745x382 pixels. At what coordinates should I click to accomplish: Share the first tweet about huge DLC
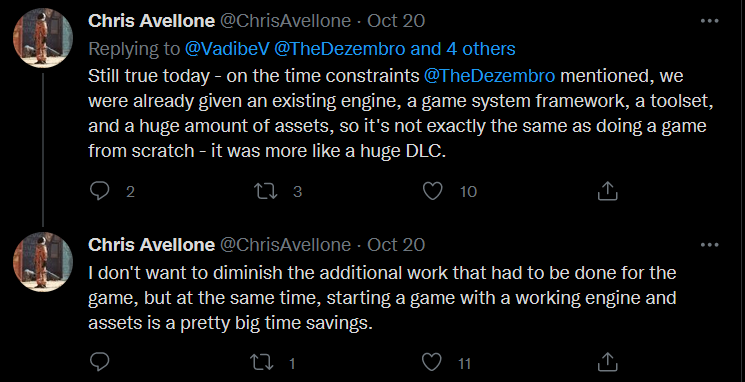click(x=607, y=191)
